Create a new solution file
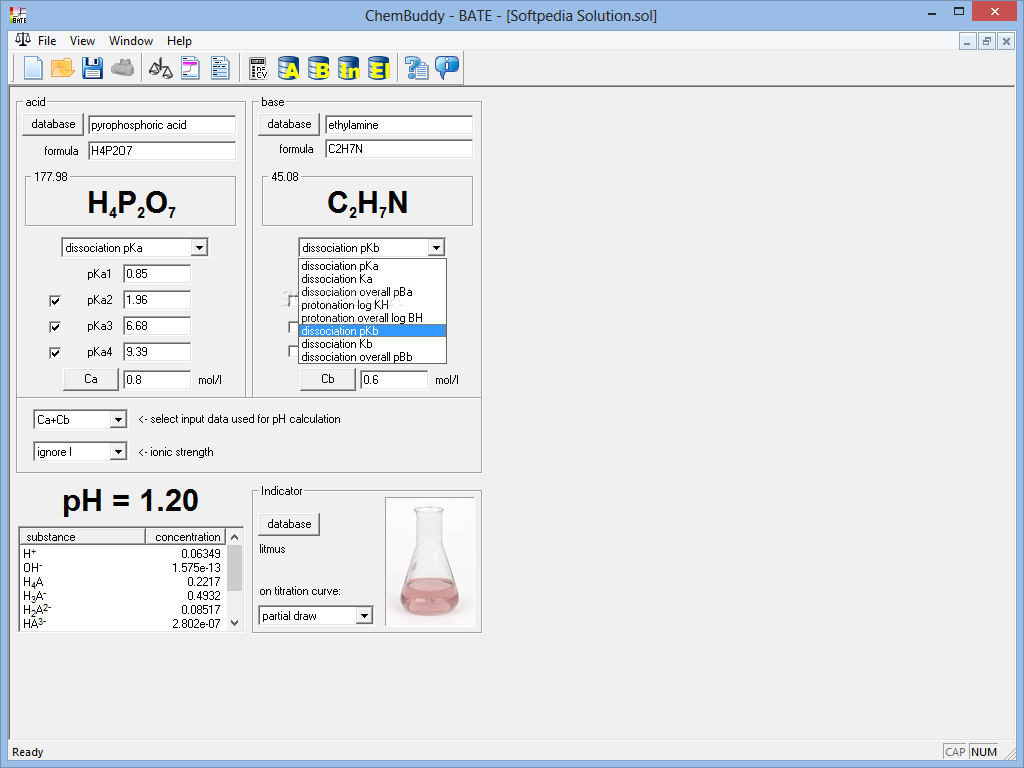 [33, 67]
